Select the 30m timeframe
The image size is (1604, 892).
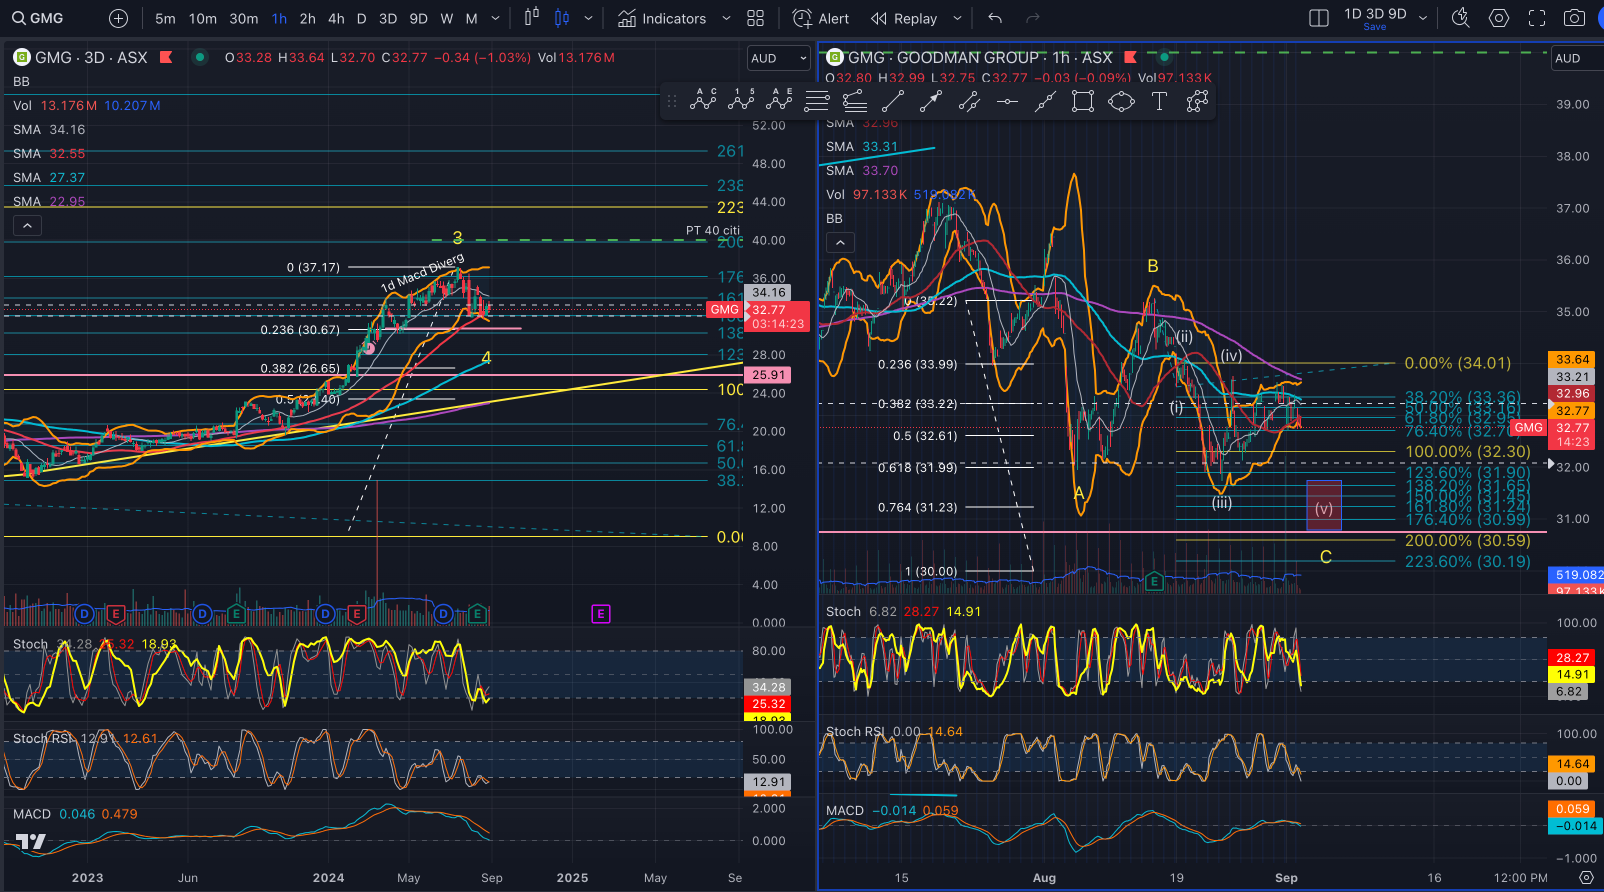(244, 18)
